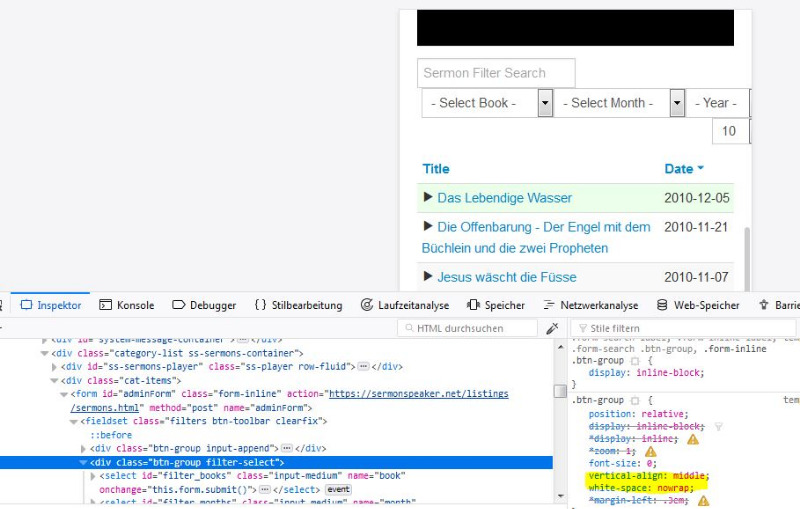Click the date 2010-12-05
Viewport: 800px width, 509px height.
(x=696, y=198)
